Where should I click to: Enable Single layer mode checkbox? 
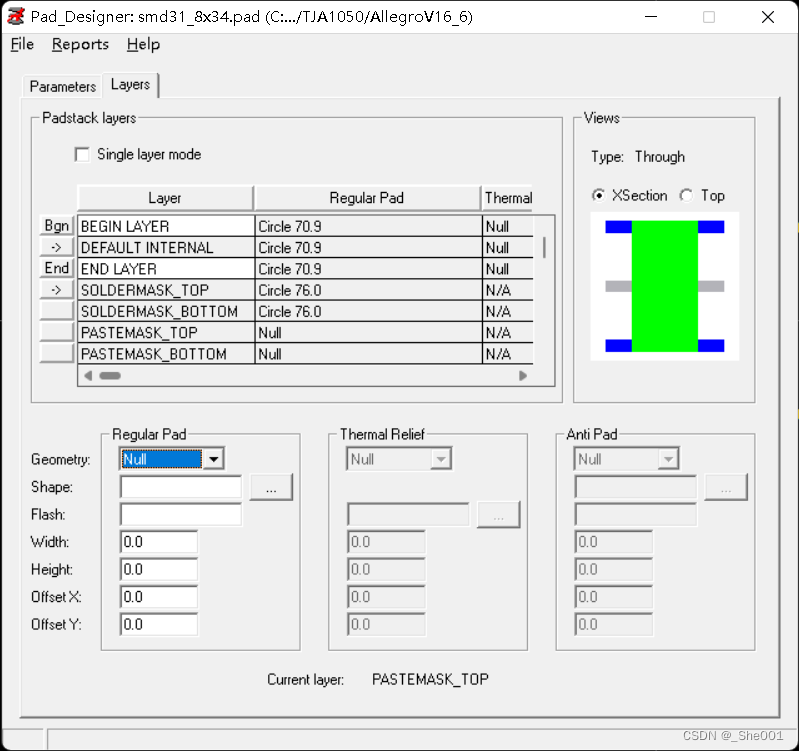82,155
